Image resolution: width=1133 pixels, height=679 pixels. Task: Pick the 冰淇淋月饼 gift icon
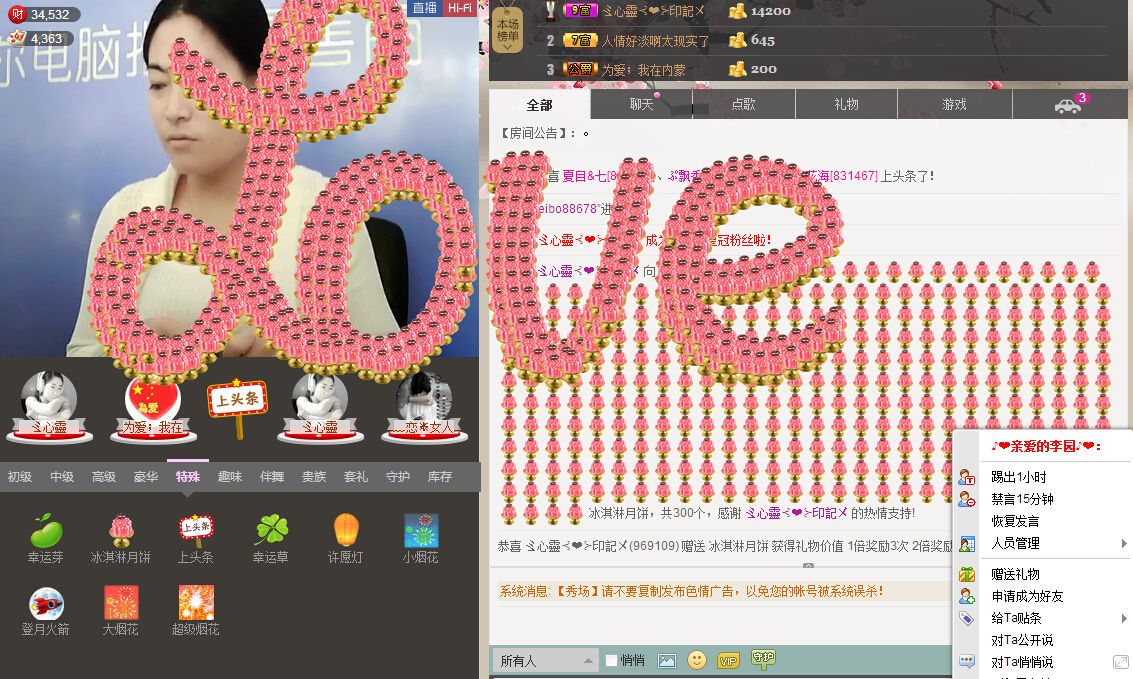(123, 531)
